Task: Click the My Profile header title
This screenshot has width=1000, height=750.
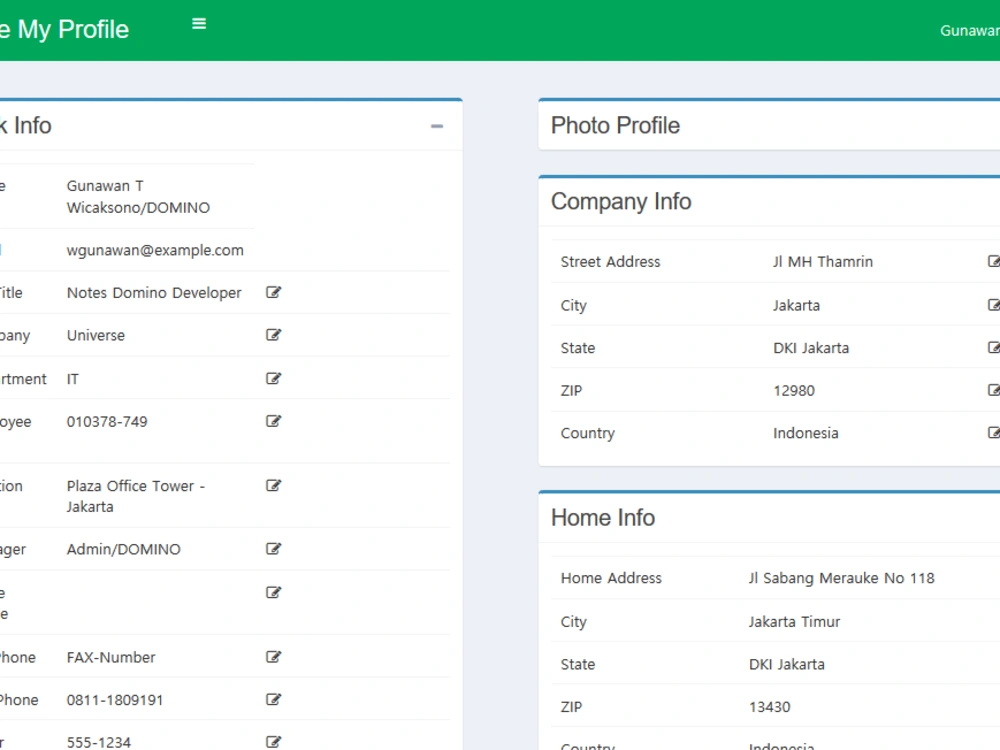Action: tap(64, 29)
